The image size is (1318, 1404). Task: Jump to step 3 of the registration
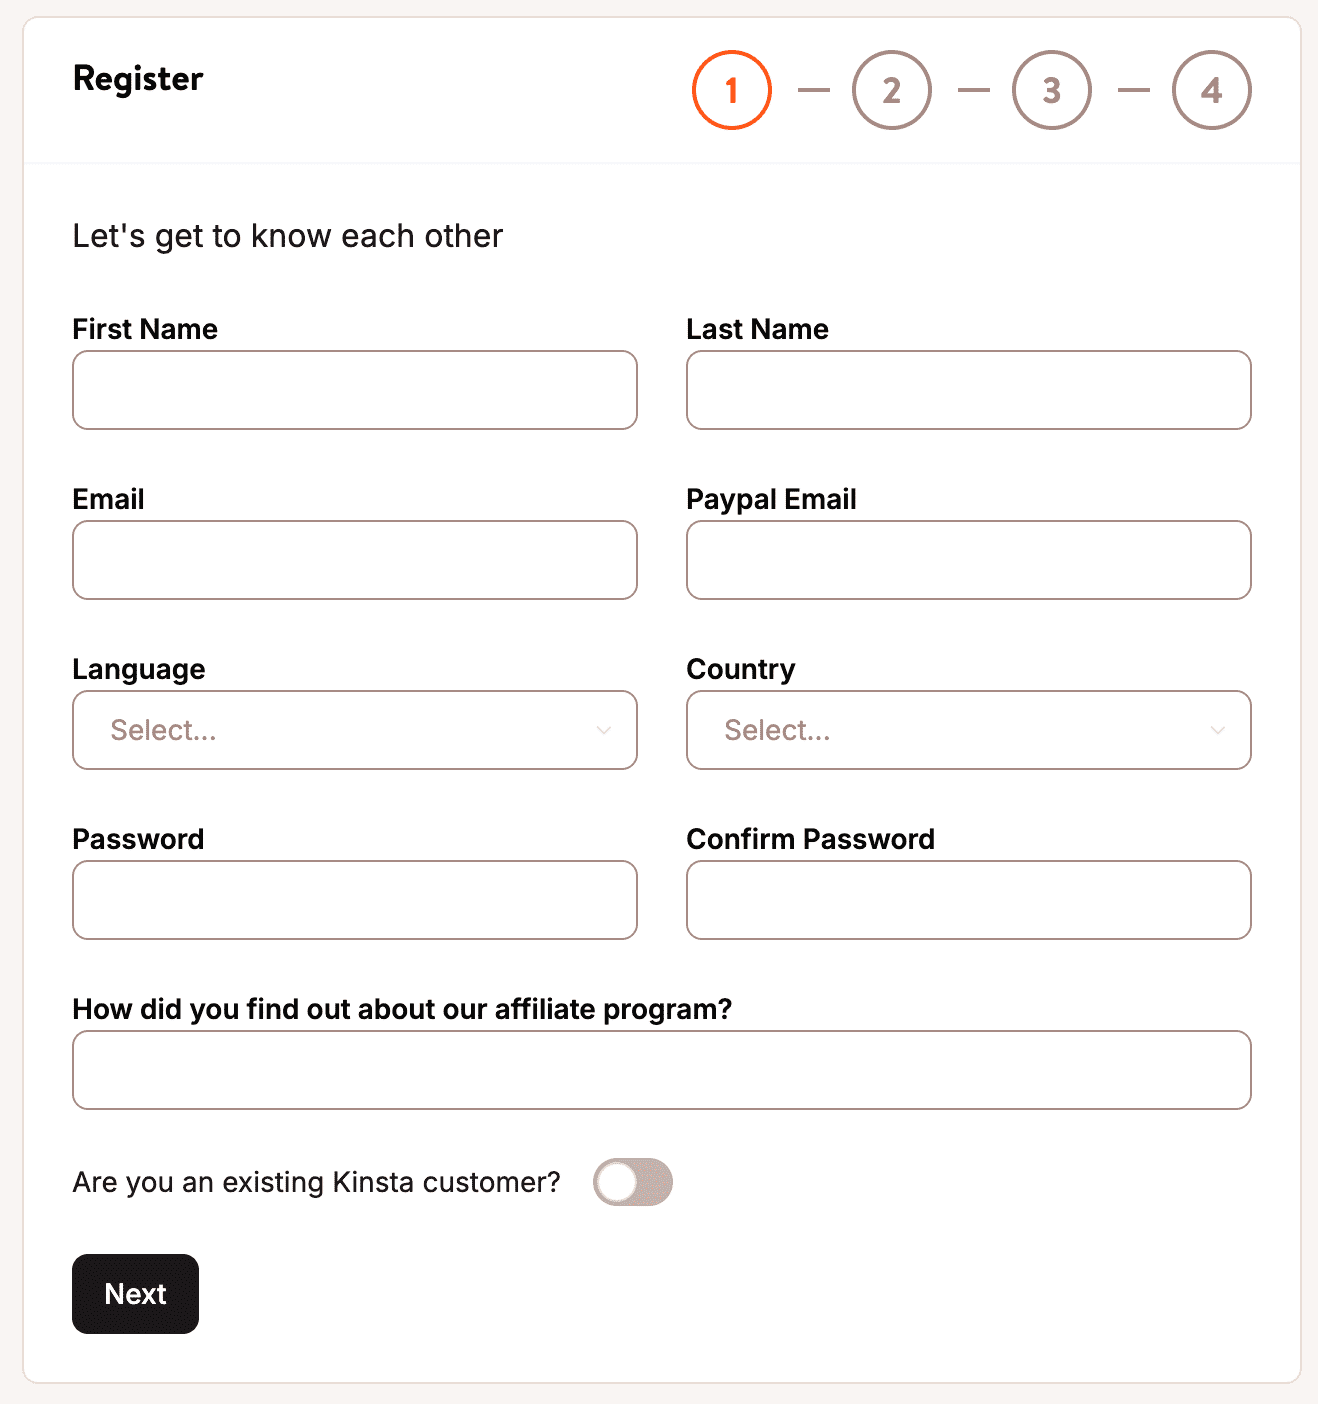1051,89
